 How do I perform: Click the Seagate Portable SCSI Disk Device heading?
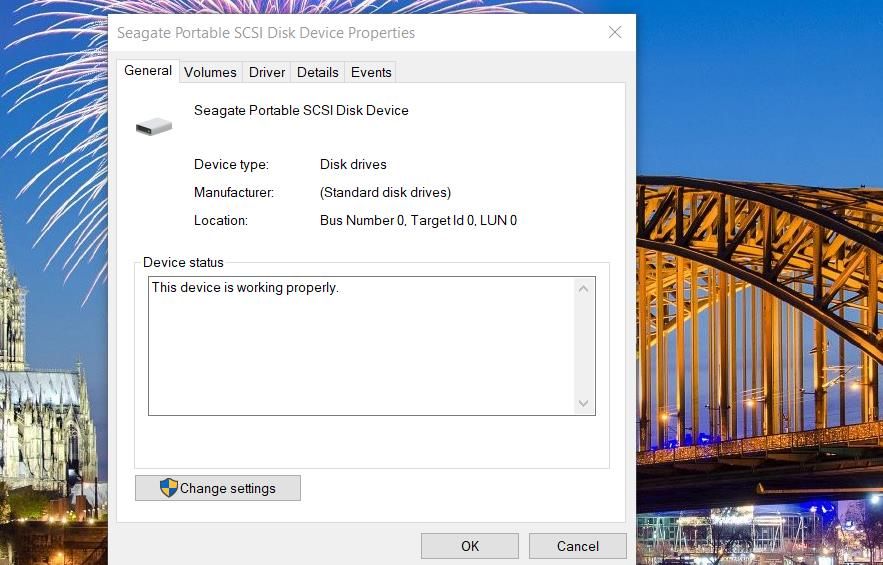point(301,111)
